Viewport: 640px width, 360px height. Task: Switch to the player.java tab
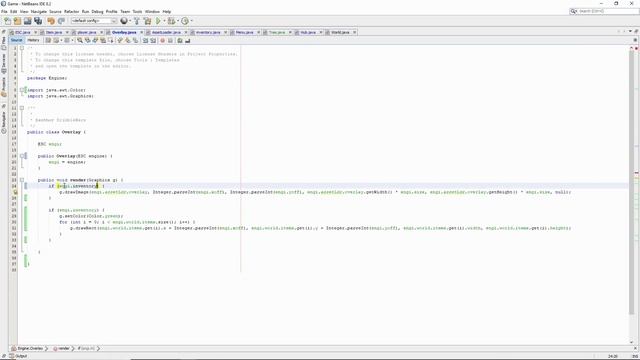[x=87, y=32]
